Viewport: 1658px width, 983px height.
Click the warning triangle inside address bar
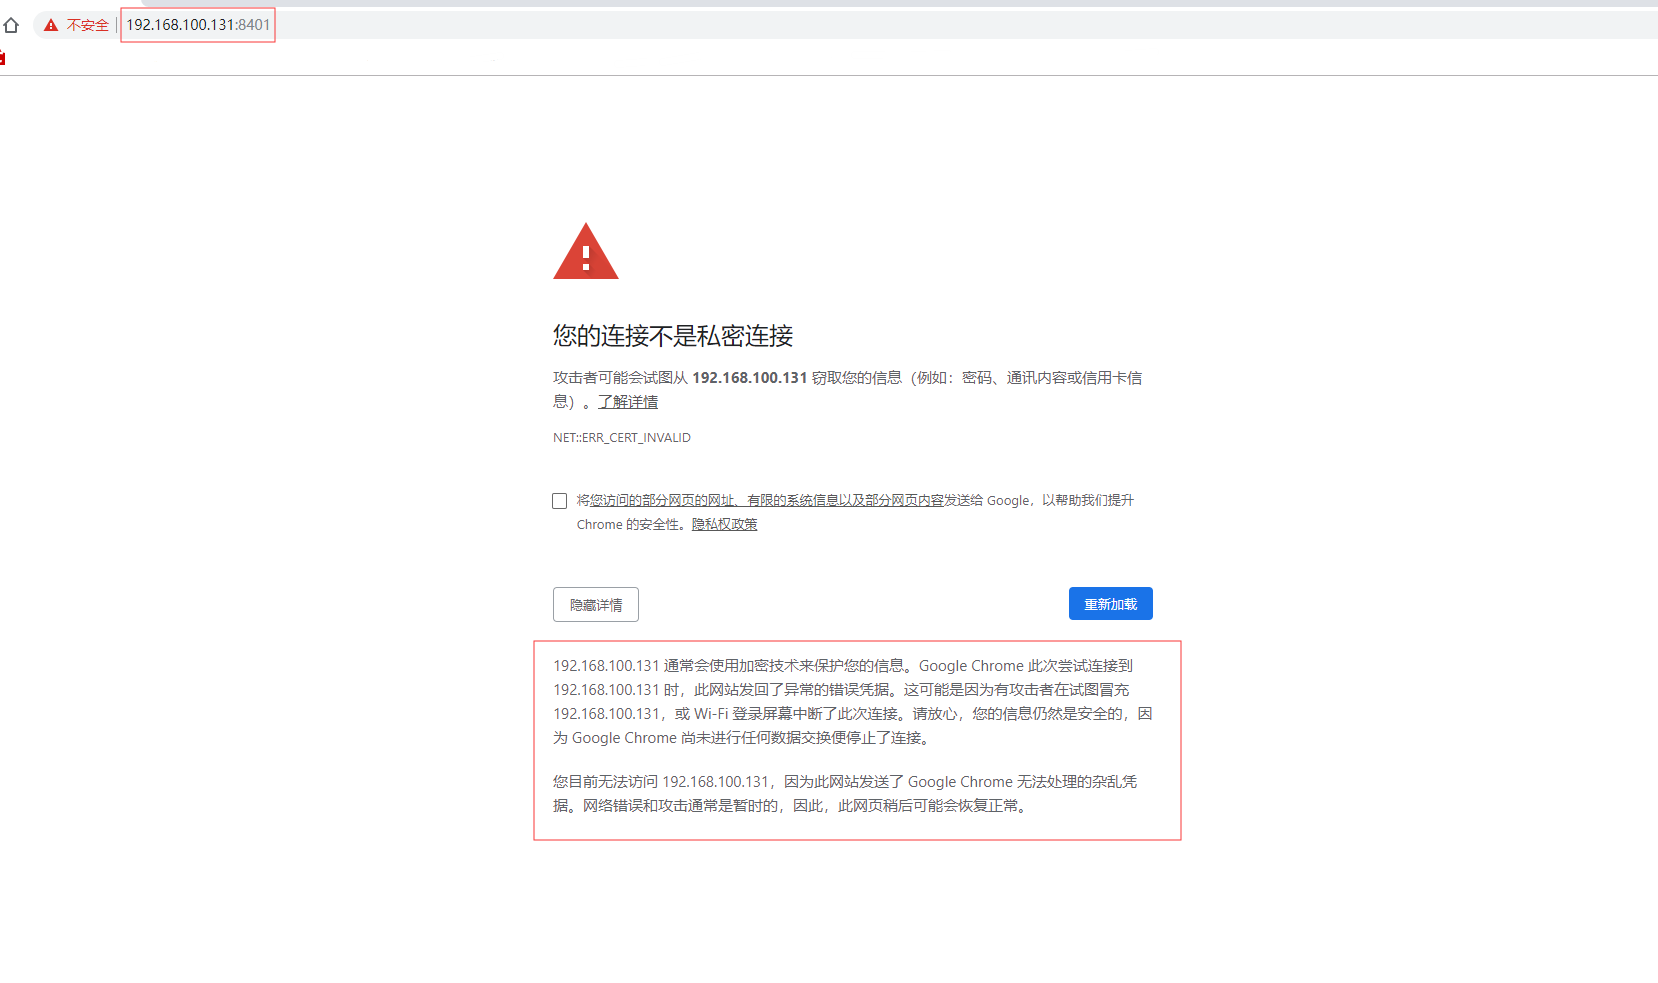point(50,25)
